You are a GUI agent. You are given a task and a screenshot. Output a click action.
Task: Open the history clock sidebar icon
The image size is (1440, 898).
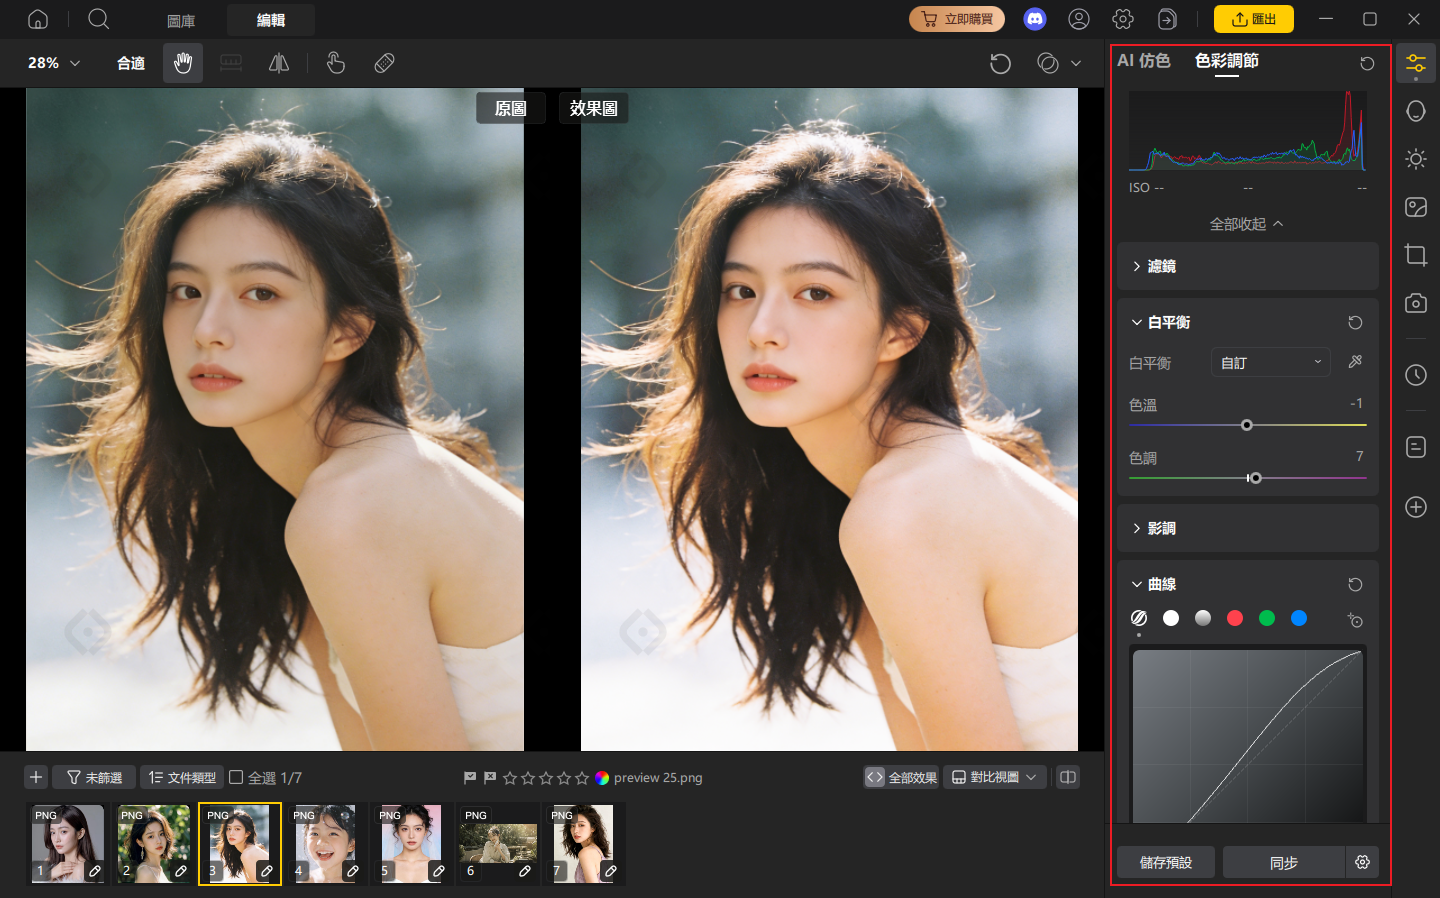pos(1416,375)
